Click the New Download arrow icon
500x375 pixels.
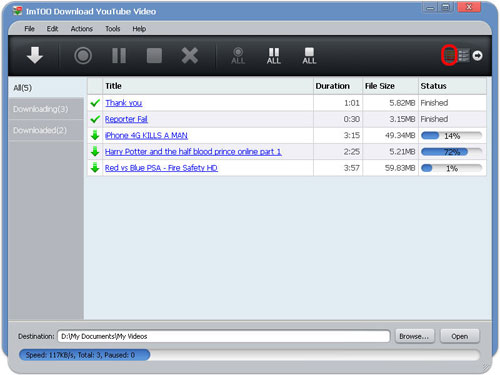35,55
